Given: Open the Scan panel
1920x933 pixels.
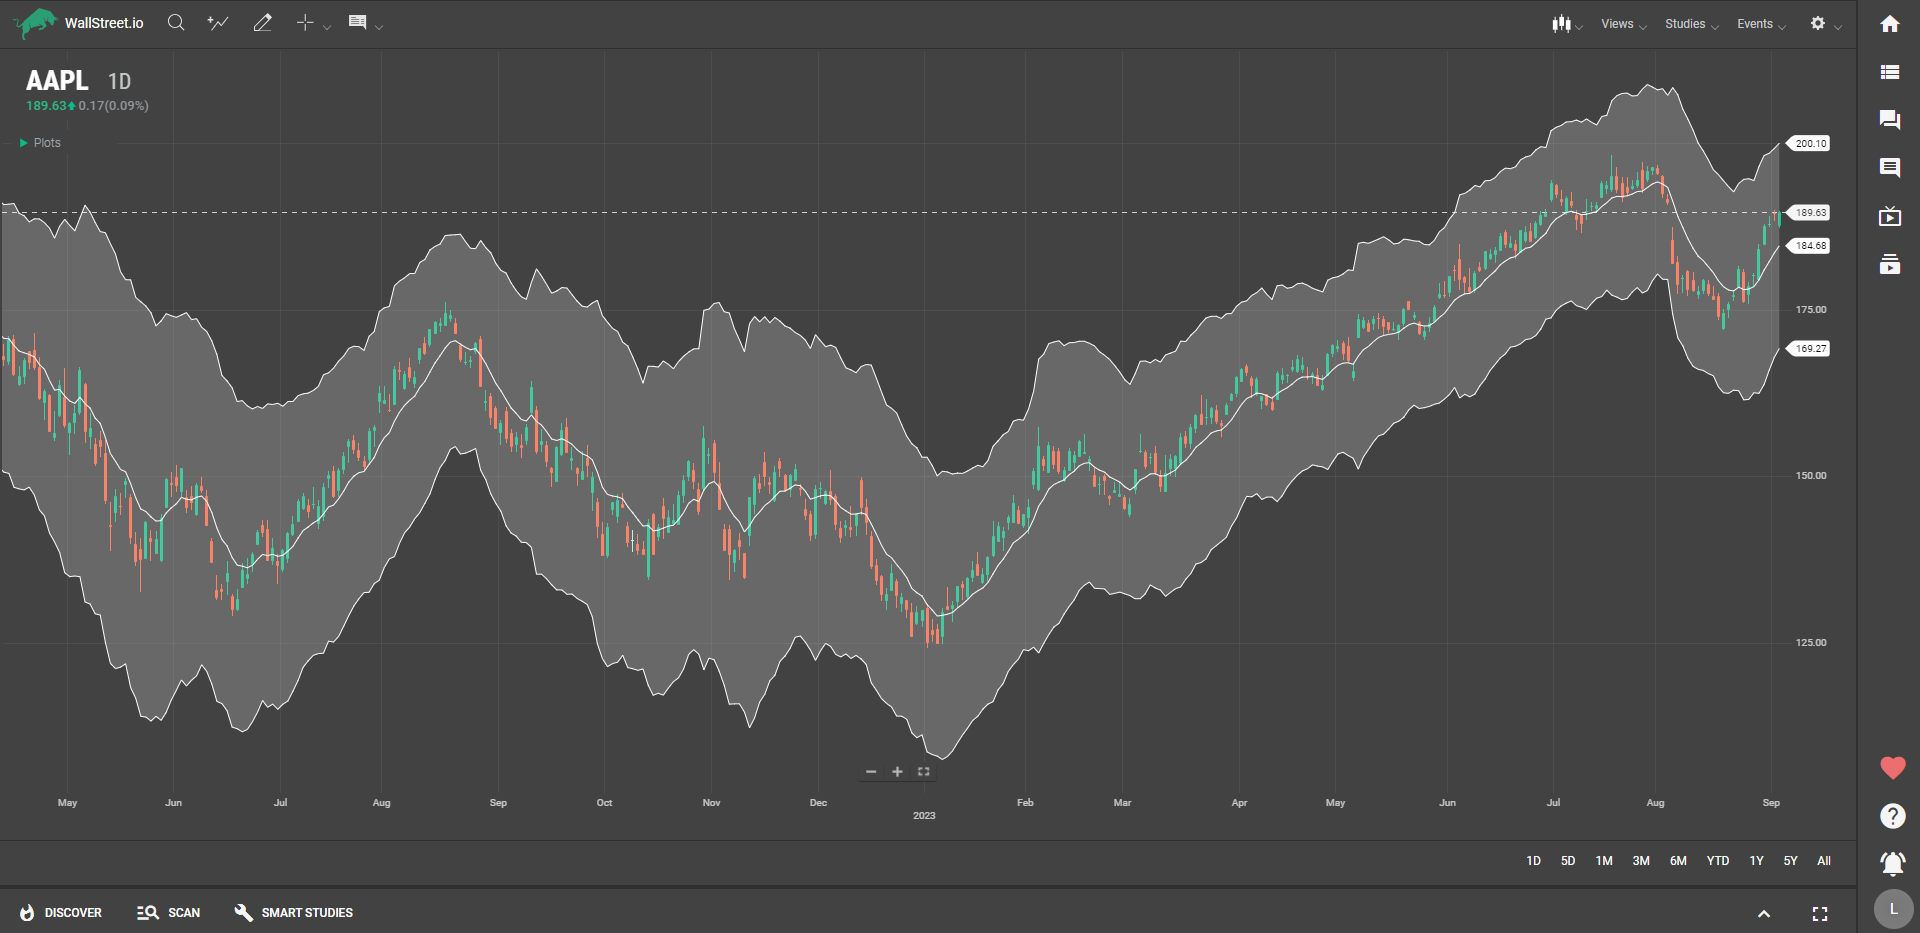Looking at the screenshot, I should [x=168, y=913].
